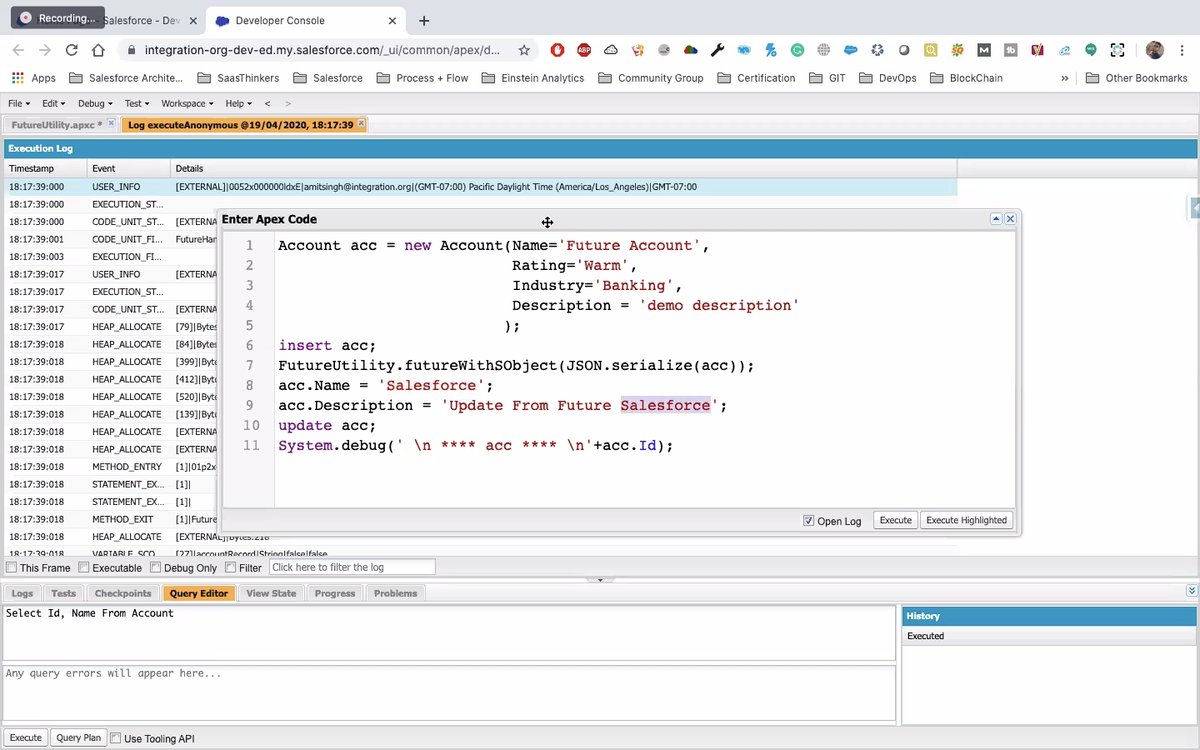Switch to the Developer Console browser tab
Viewport: 1200px width, 750px height.
coord(304,20)
